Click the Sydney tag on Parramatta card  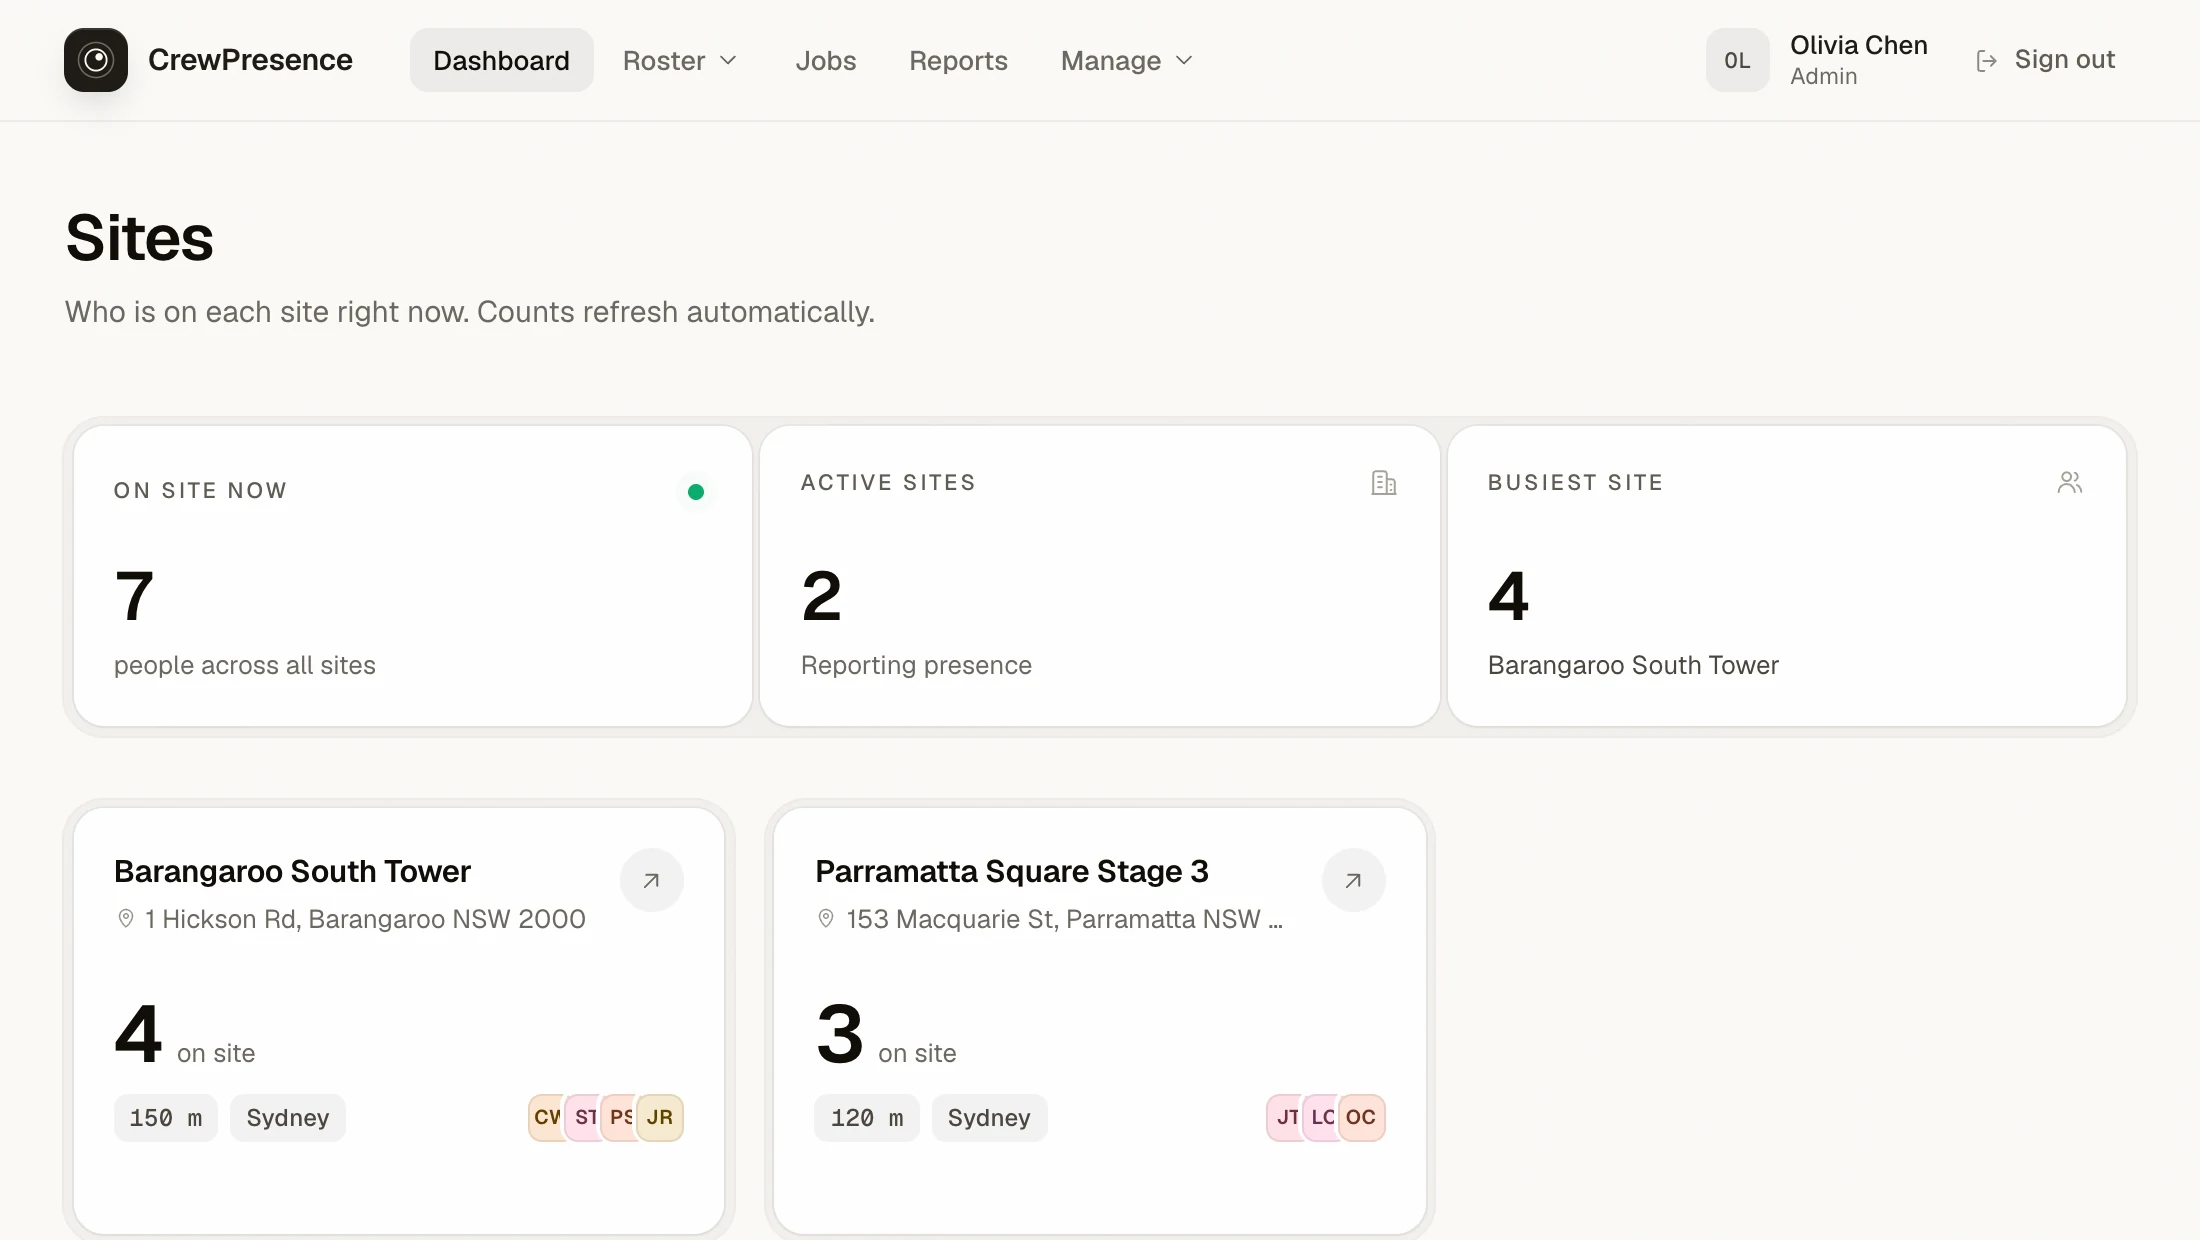pyautogui.click(x=989, y=1117)
